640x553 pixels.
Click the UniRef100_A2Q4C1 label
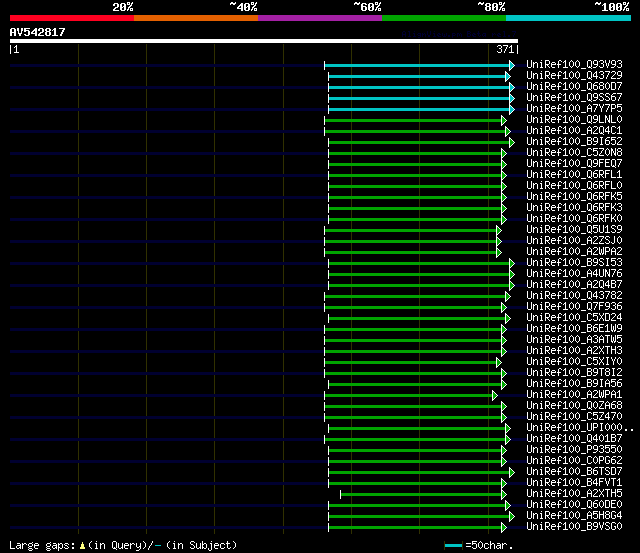[x=574, y=131]
